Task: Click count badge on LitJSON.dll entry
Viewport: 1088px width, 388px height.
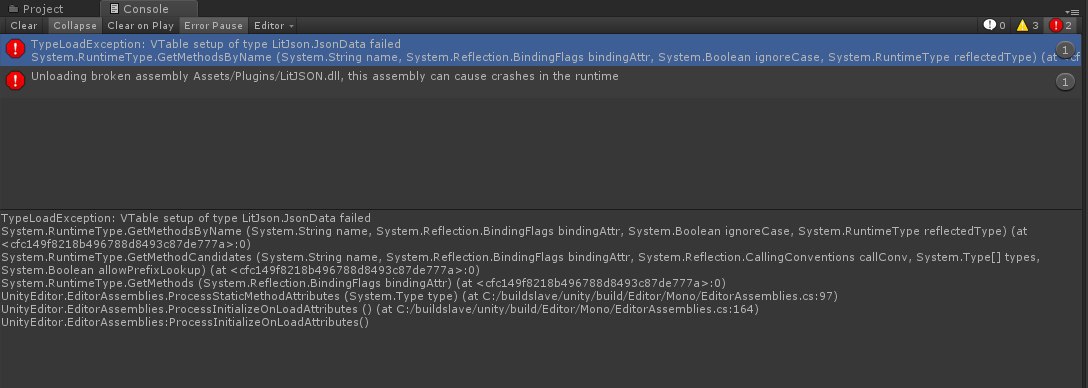Action: pos(1064,82)
